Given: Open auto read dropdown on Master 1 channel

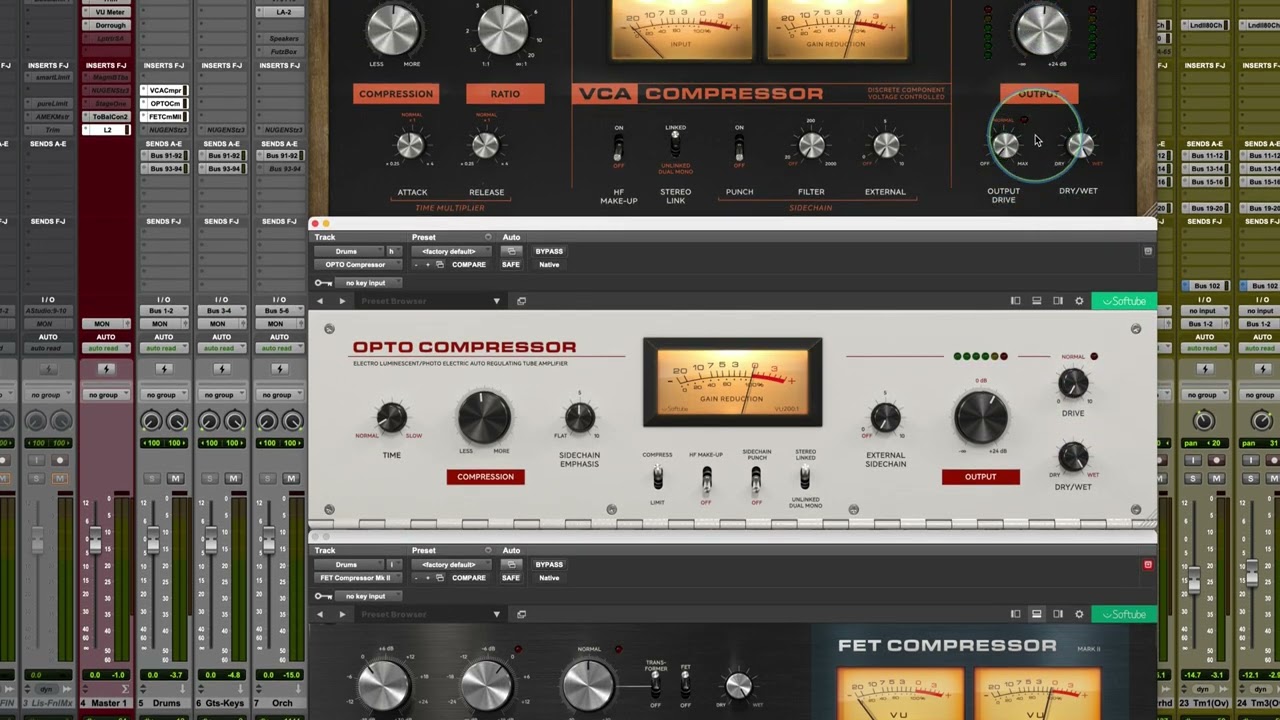Looking at the screenshot, I should pyautogui.click(x=106, y=348).
